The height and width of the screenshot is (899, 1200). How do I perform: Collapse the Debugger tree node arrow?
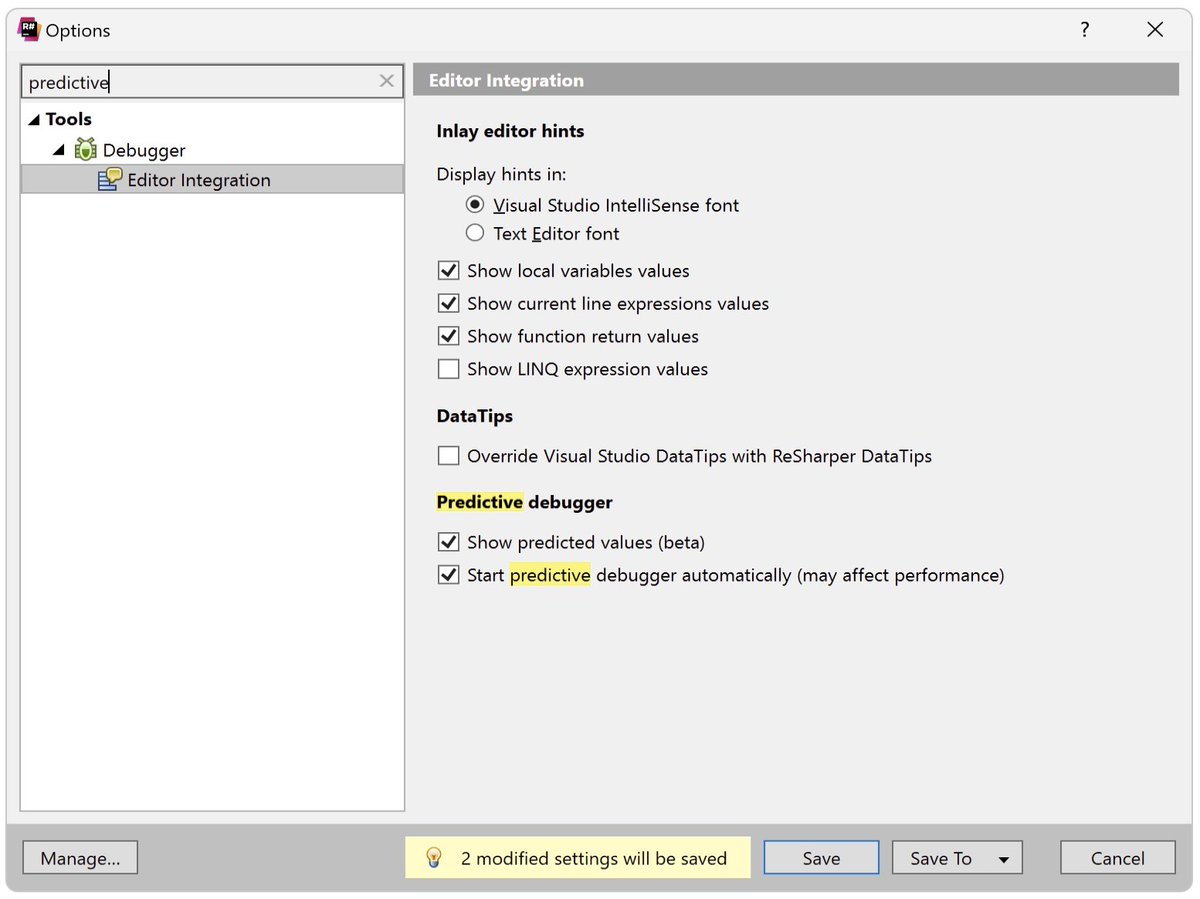[x=59, y=150]
